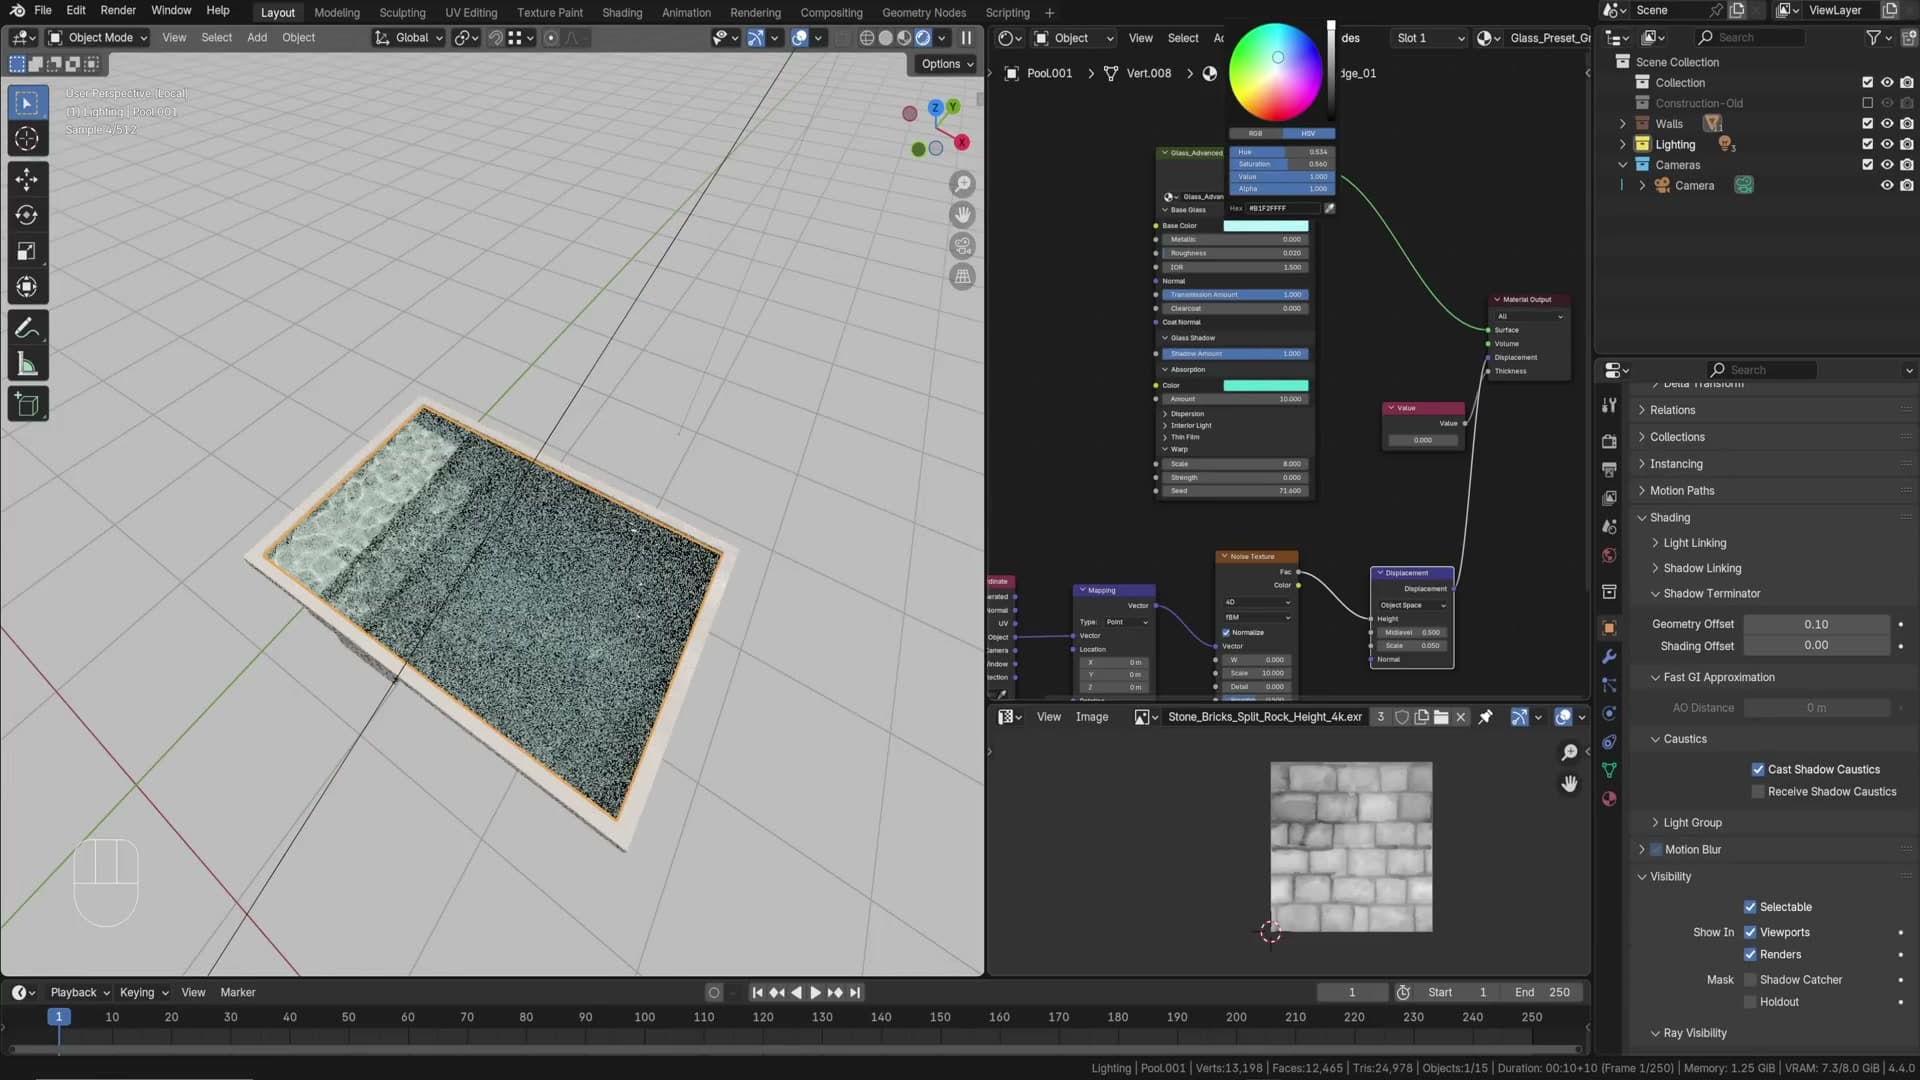
Task: Select the Annotate tool
Action: coord(27,329)
